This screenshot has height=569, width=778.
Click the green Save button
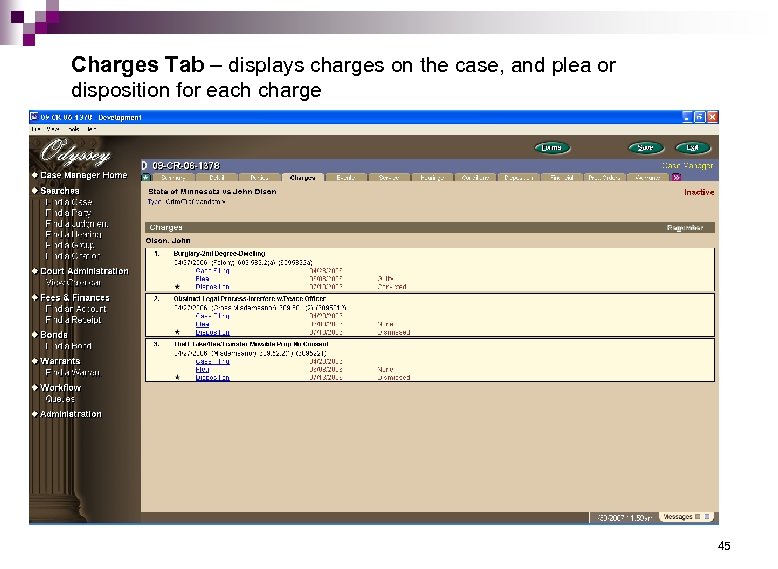click(x=646, y=148)
